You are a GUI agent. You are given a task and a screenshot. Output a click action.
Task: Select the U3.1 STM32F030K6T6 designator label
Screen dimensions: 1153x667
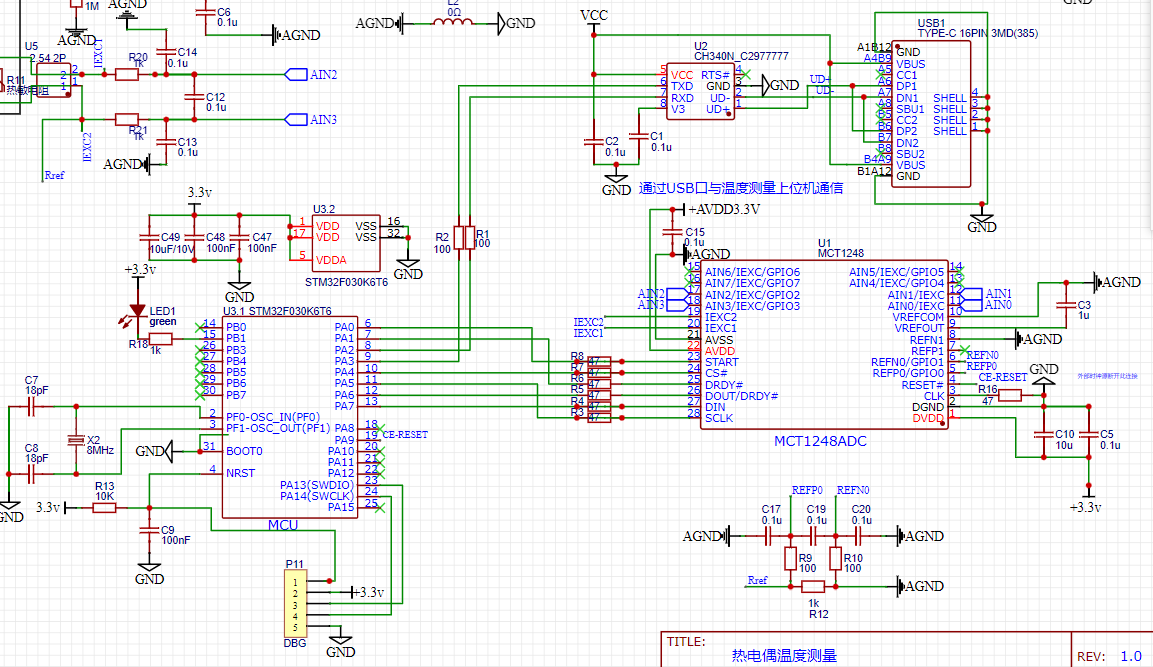point(277,311)
